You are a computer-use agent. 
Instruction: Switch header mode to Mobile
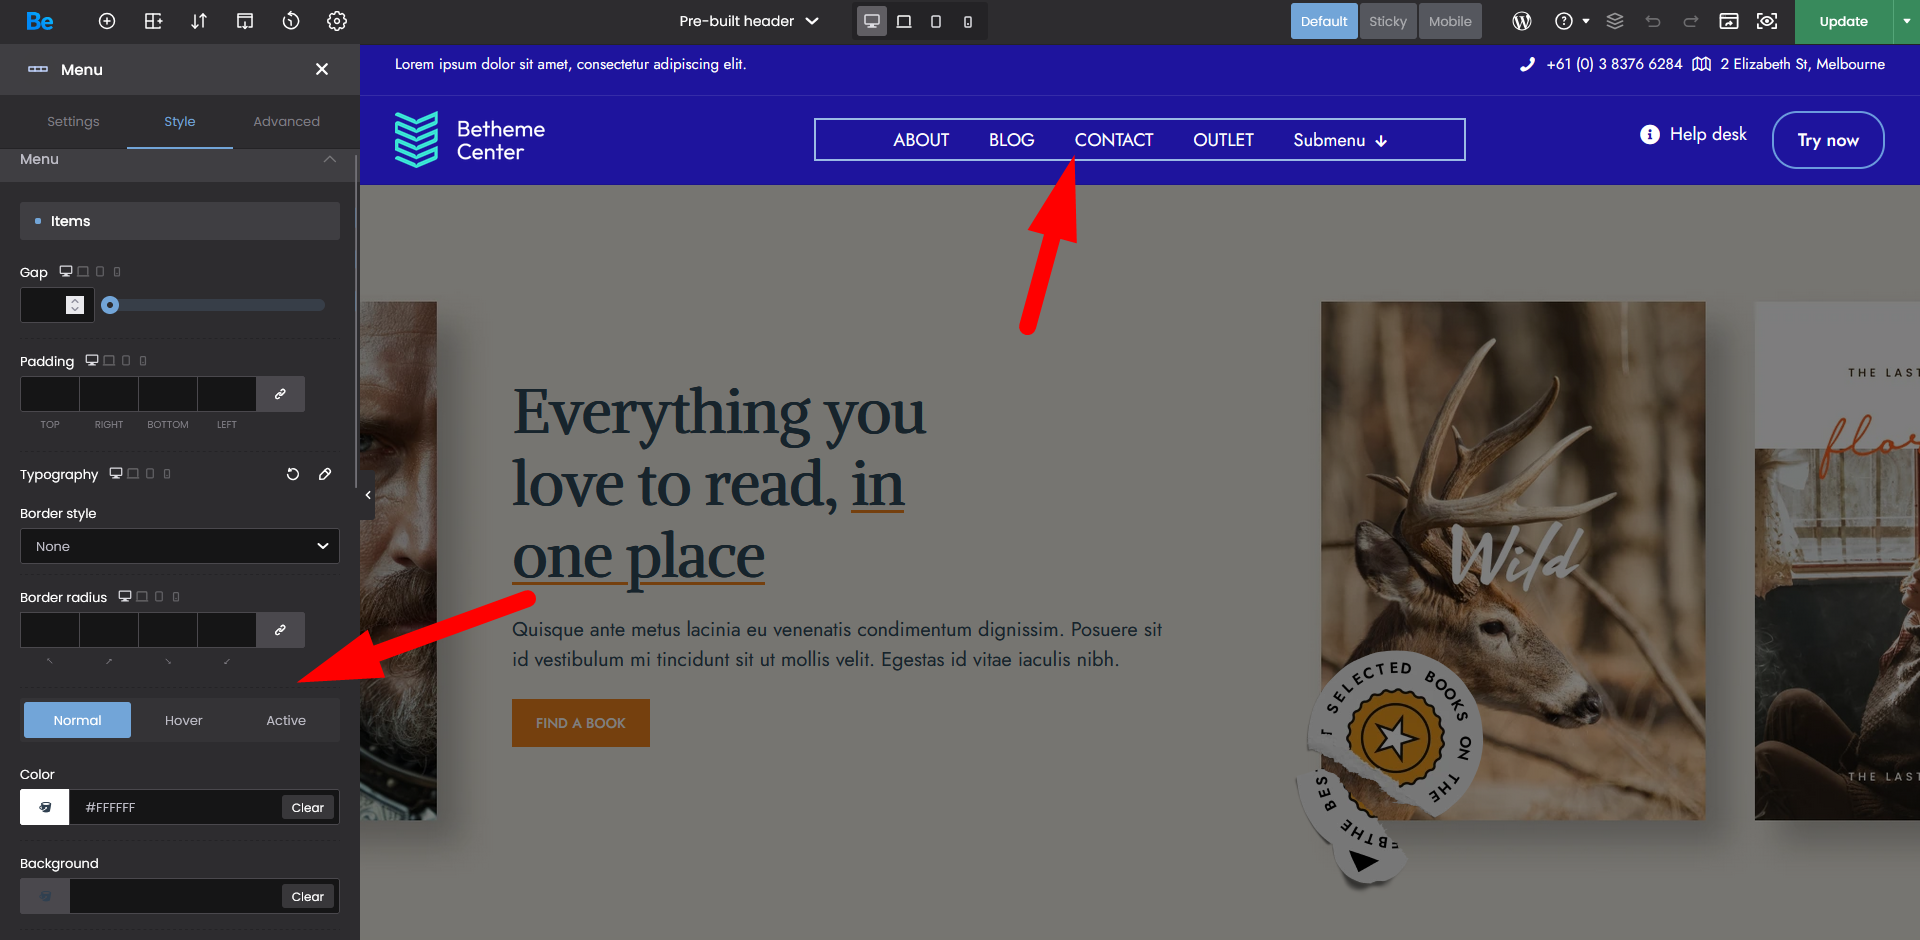click(1449, 21)
